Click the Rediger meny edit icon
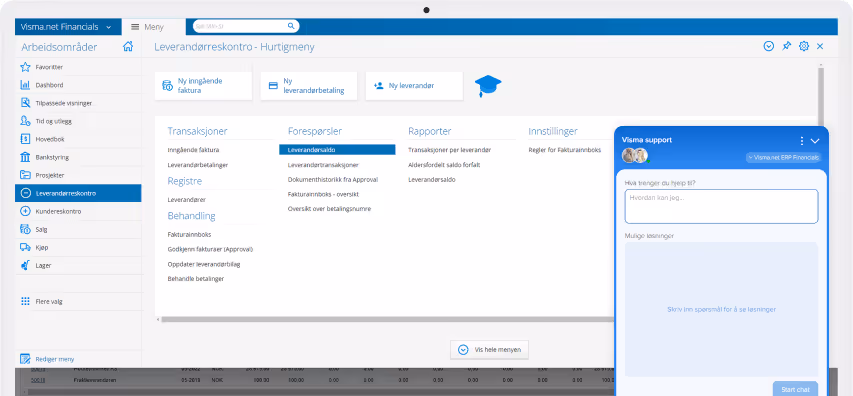 [25, 359]
